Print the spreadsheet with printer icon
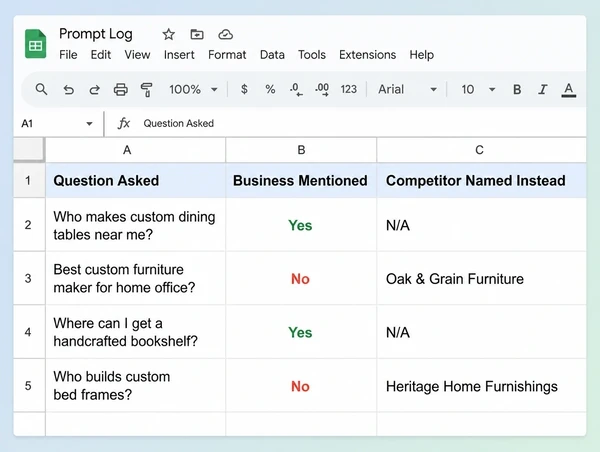The image size is (600, 452). (x=121, y=90)
